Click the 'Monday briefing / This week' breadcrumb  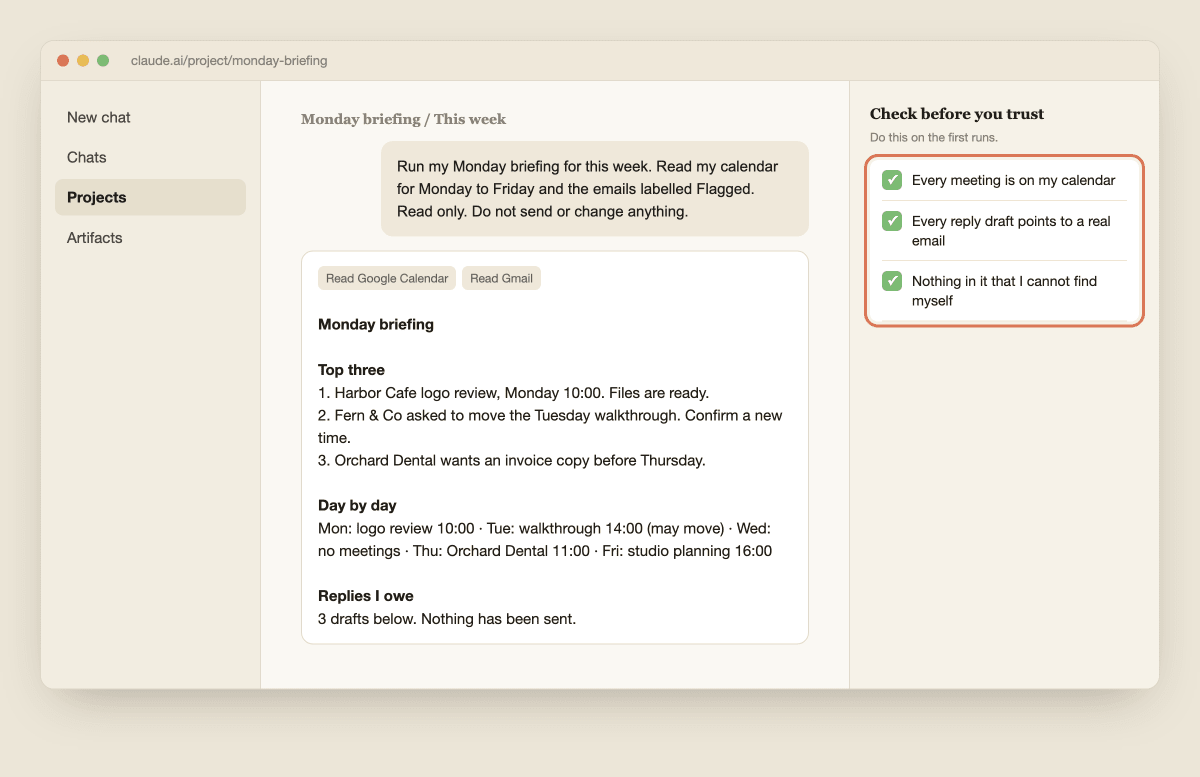pyautogui.click(x=403, y=119)
